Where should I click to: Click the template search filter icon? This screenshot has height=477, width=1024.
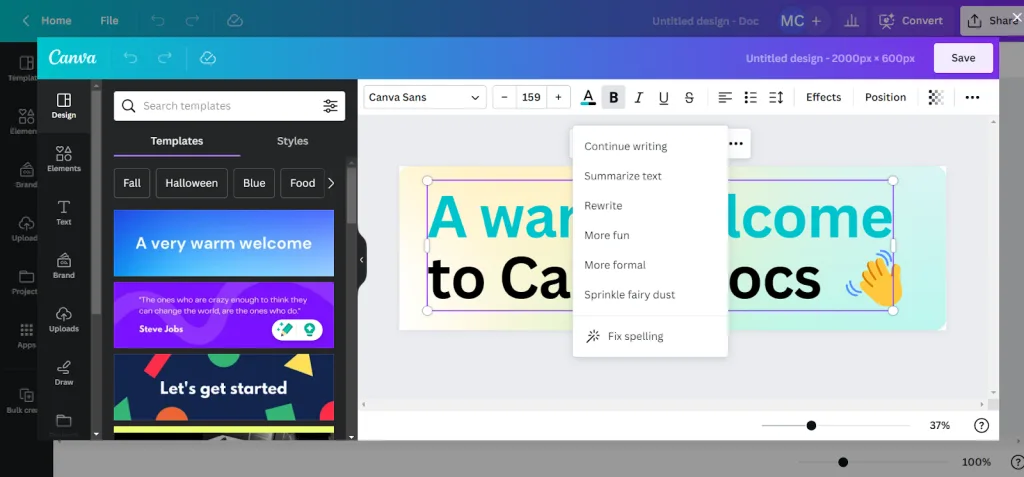tap(330, 106)
